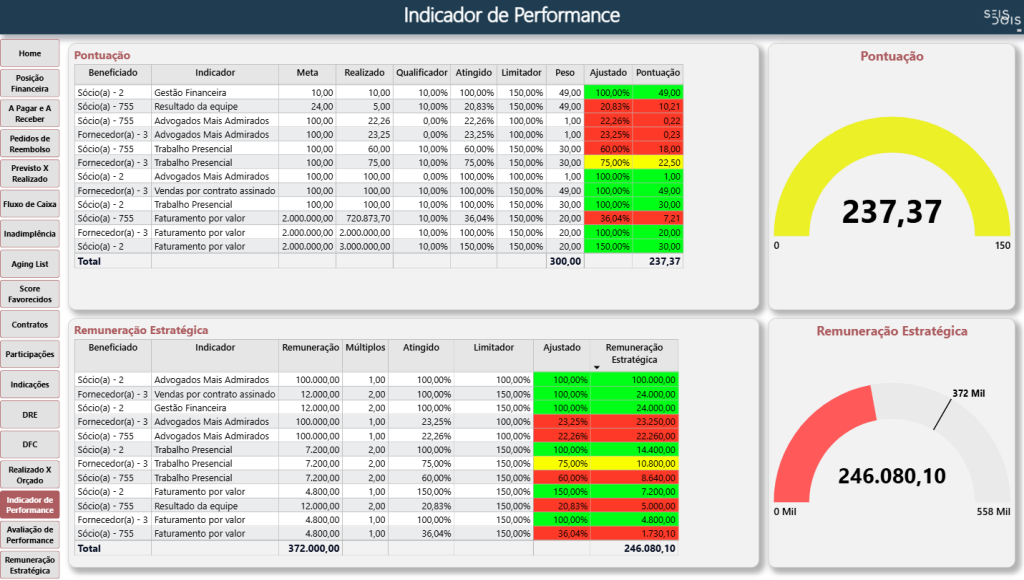Open the Avaliação de Performance page
Screen dimensions: 1024x580
click(30, 535)
